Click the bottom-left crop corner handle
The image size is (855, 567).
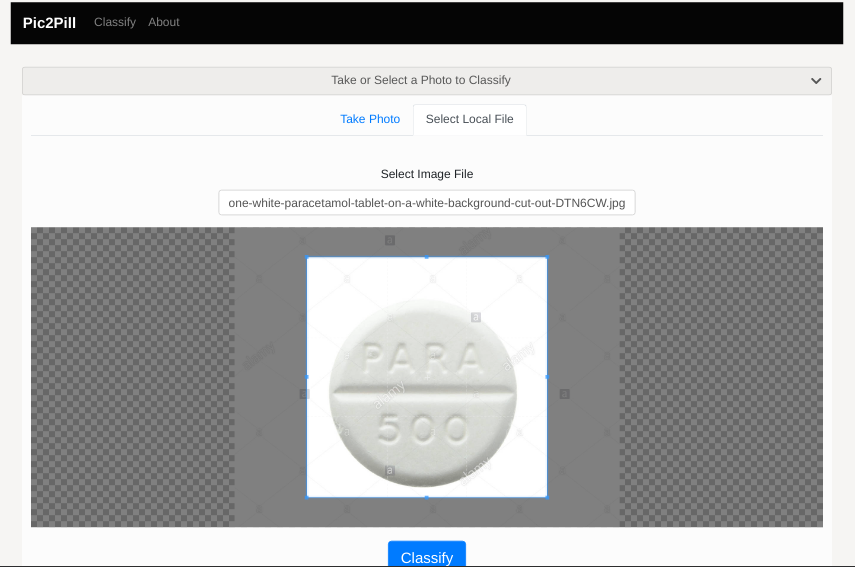307,497
